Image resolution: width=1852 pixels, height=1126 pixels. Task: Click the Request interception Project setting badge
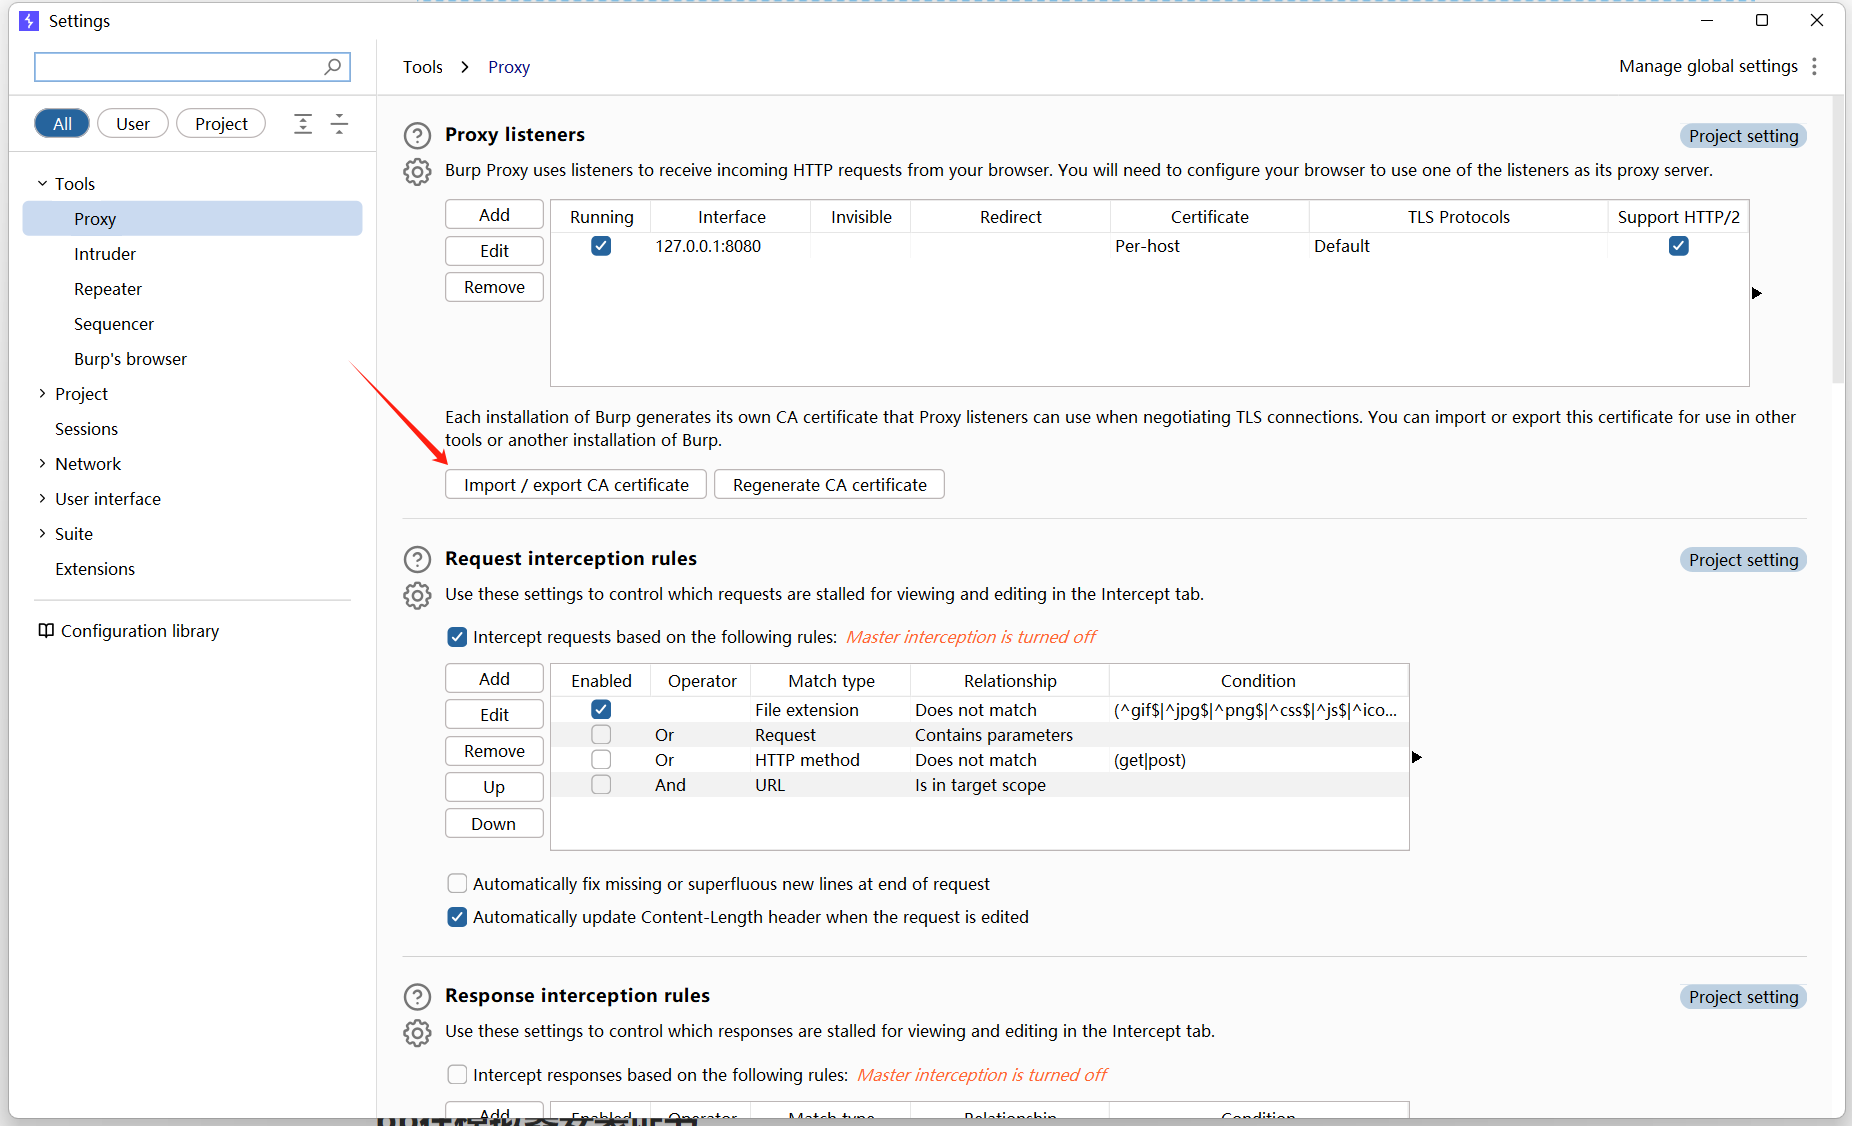1743,560
